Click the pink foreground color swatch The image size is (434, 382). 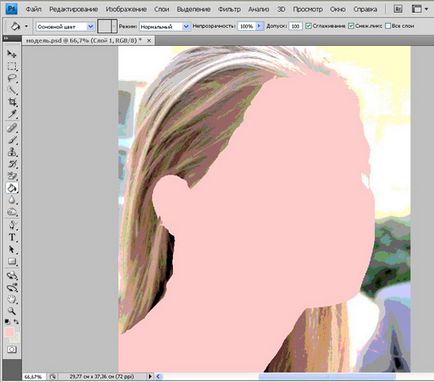[x=9, y=332]
